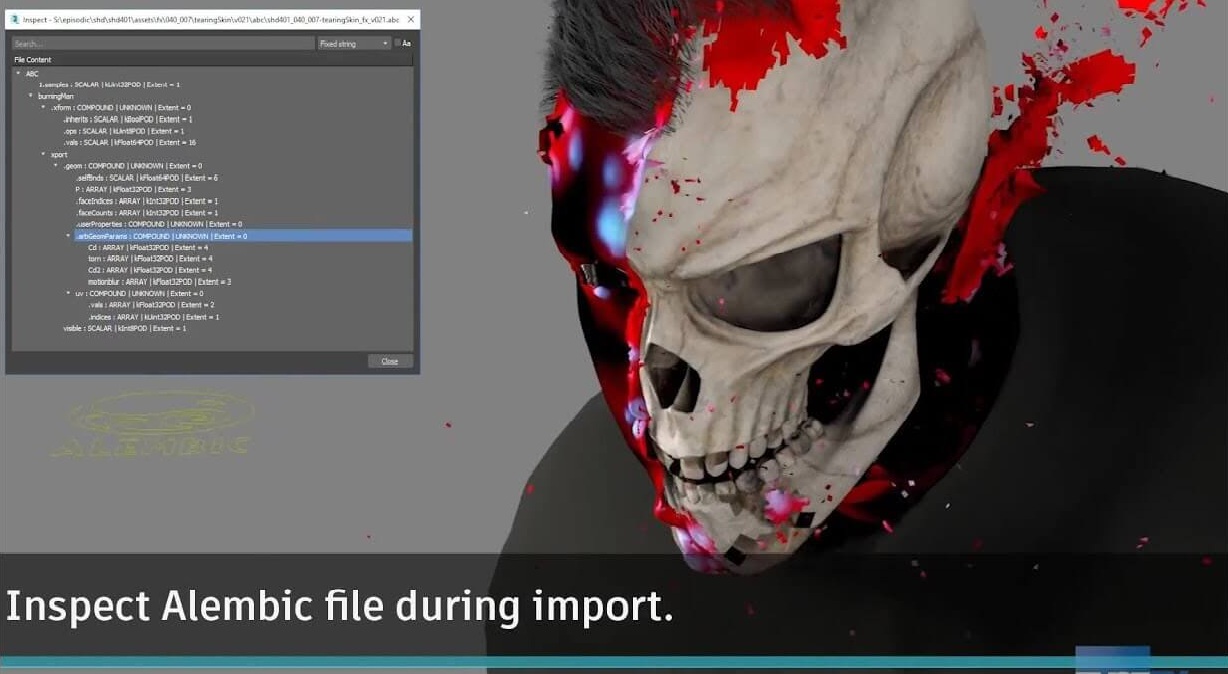Collapse the xport tree node
This screenshot has width=1228, height=674.
tap(43, 154)
